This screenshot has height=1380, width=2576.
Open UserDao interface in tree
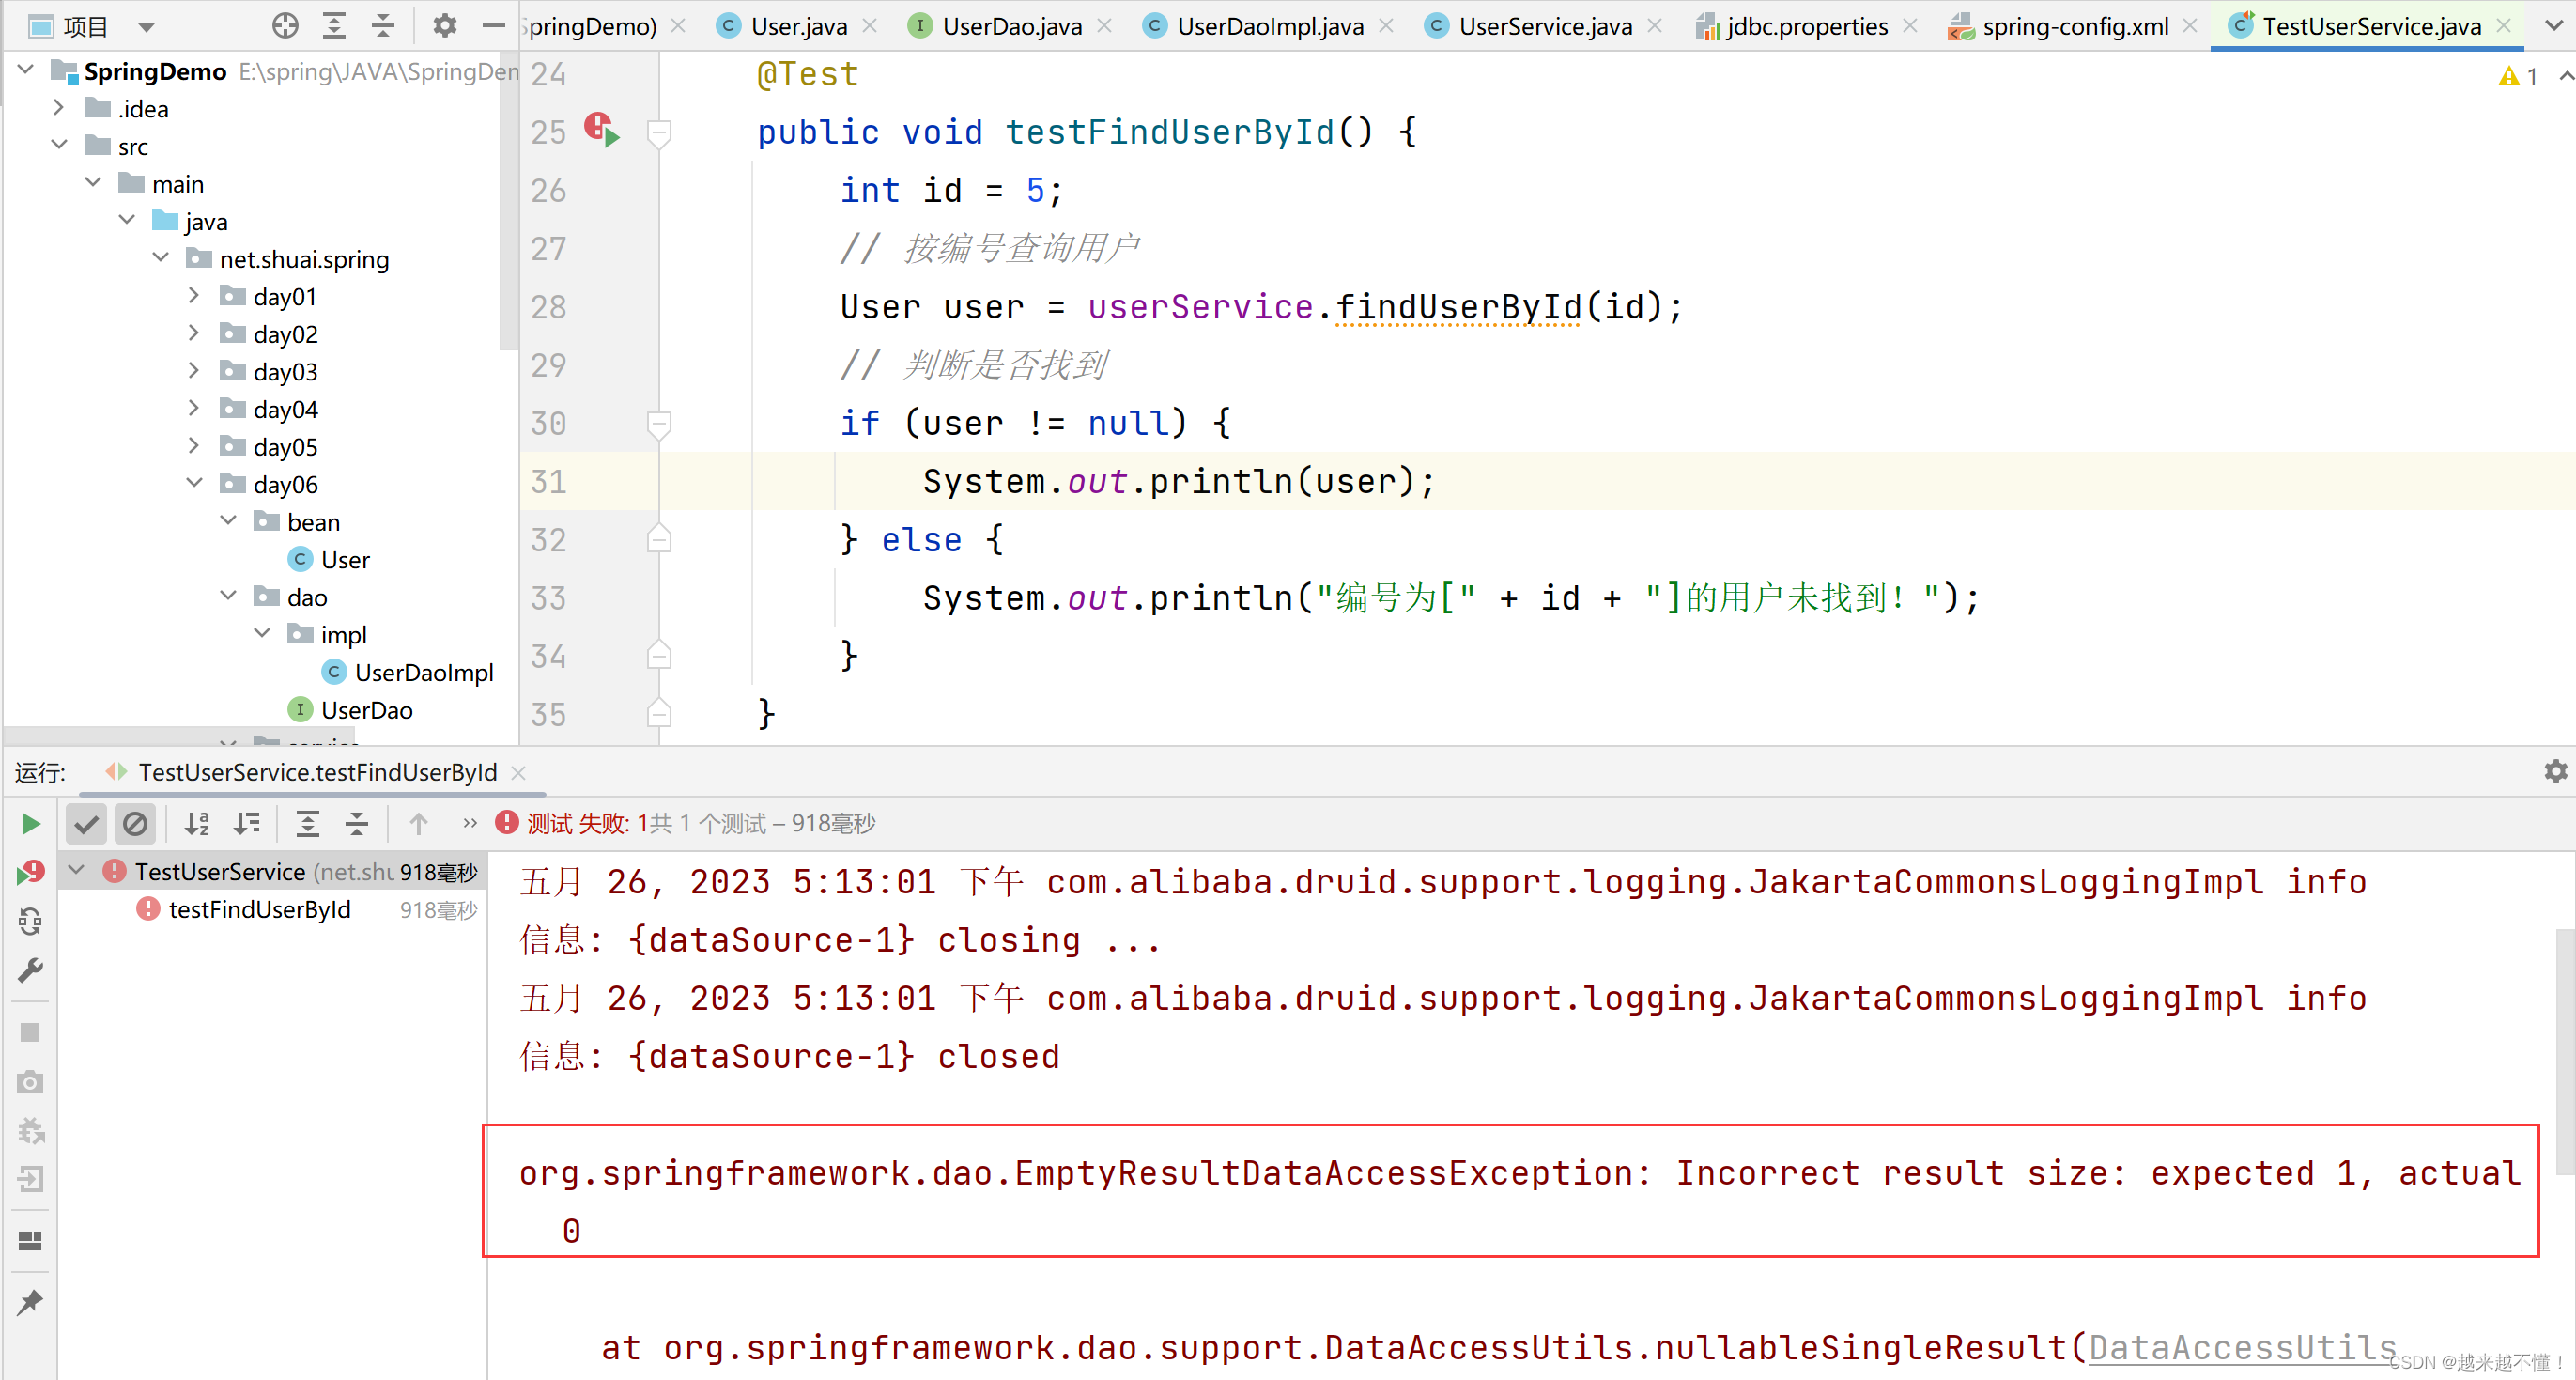[366, 710]
